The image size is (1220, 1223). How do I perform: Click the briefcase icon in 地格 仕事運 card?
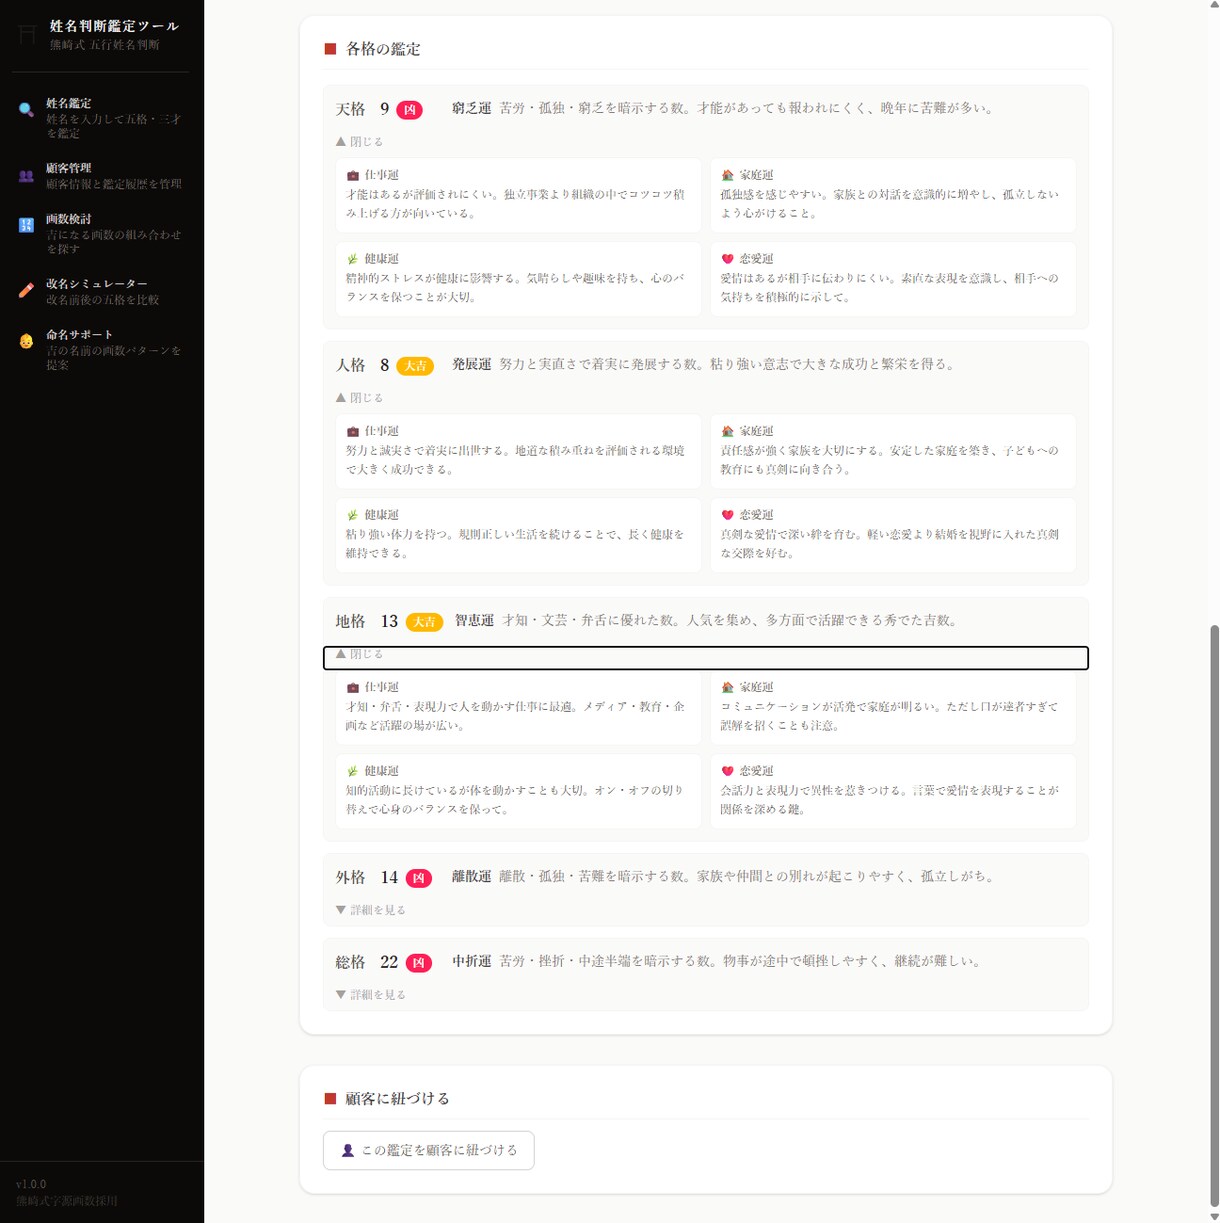[352, 687]
